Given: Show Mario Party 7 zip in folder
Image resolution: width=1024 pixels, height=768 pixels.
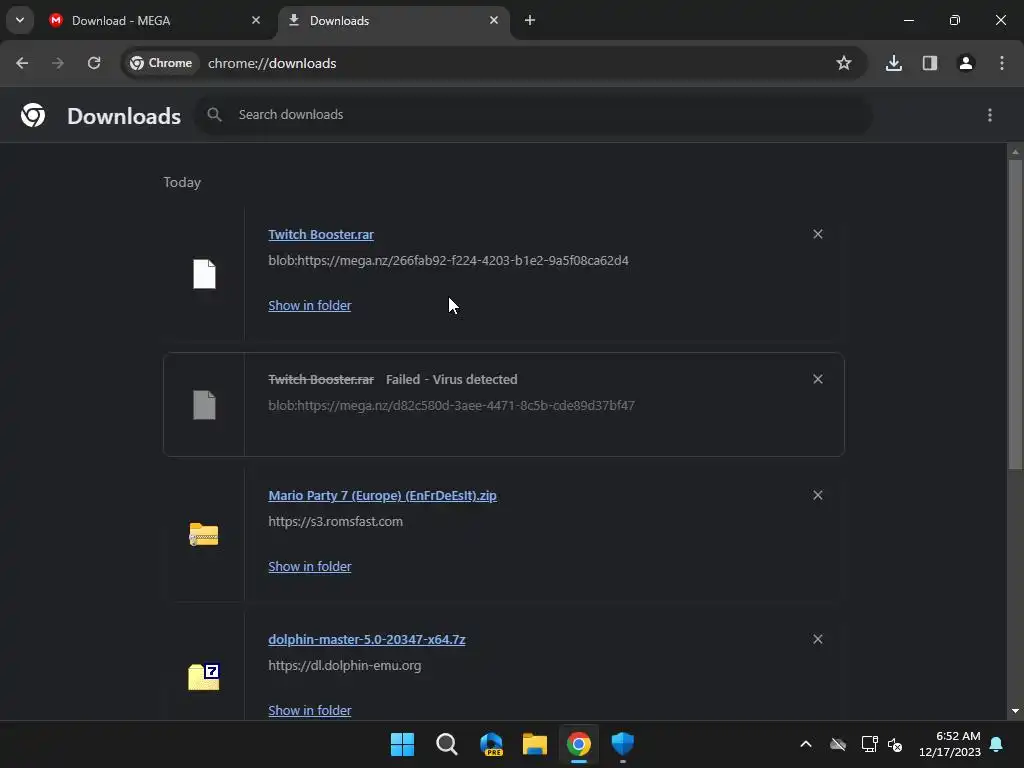Looking at the screenshot, I should point(310,567).
